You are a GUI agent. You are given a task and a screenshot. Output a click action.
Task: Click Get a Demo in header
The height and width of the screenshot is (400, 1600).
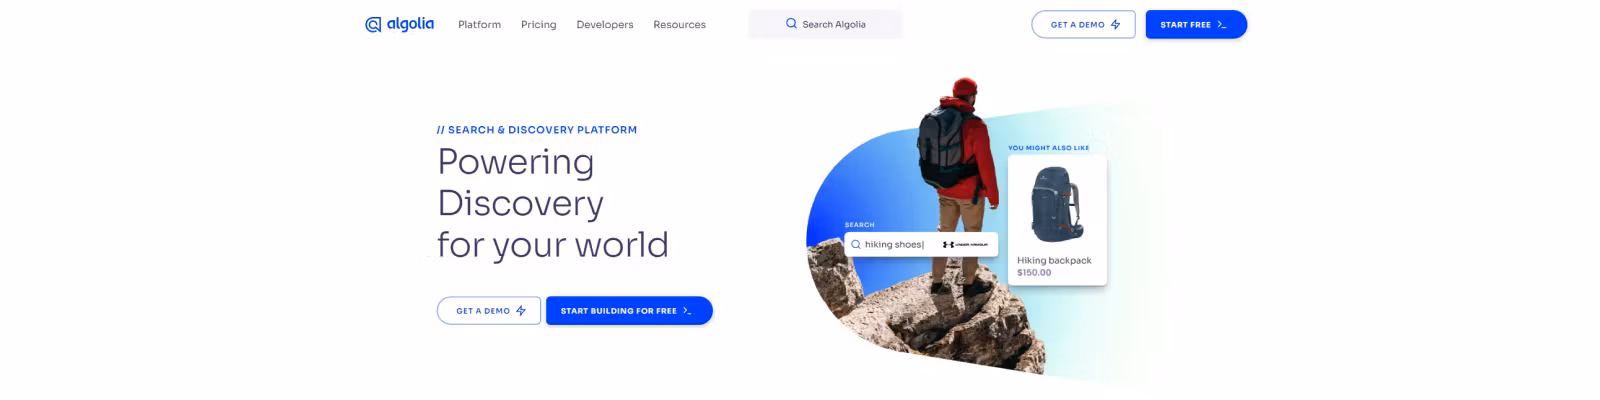pyautogui.click(x=1083, y=24)
